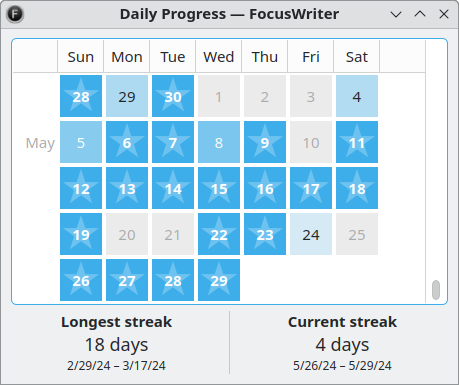Click the light blue May 24 cell

(x=311, y=234)
